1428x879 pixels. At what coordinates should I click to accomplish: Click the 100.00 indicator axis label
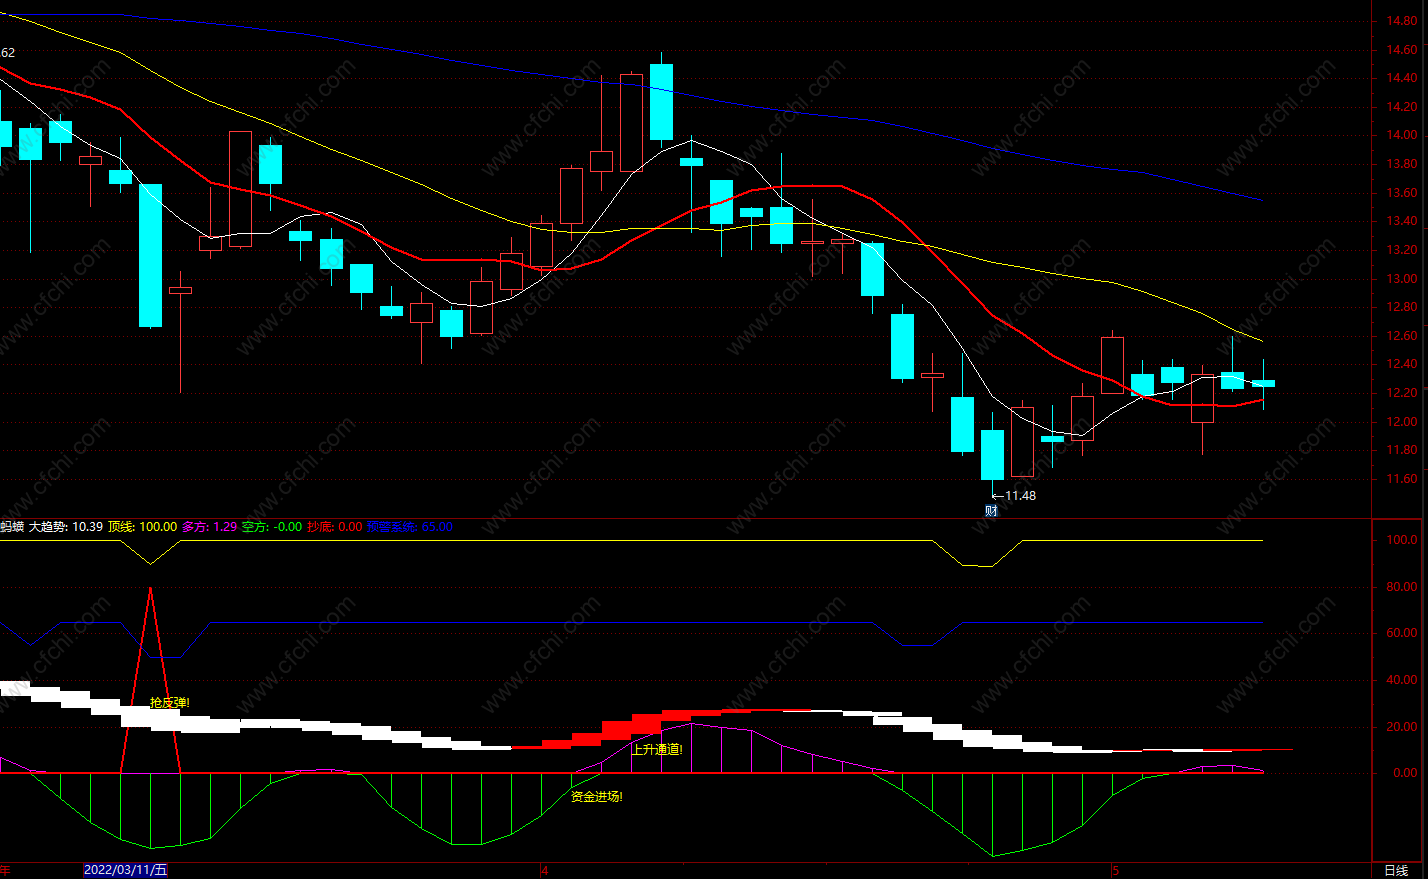tap(1402, 540)
